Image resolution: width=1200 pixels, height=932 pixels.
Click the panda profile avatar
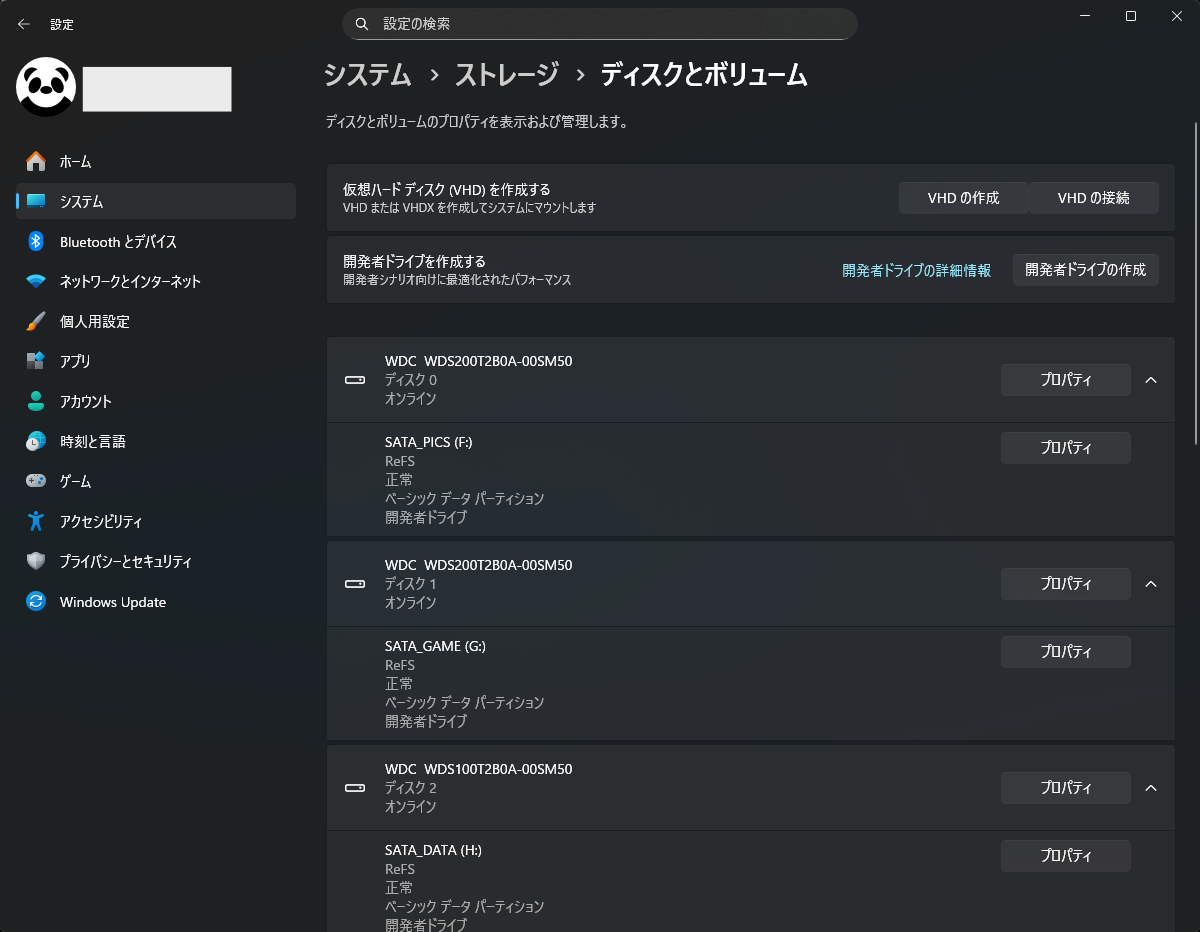(46, 87)
